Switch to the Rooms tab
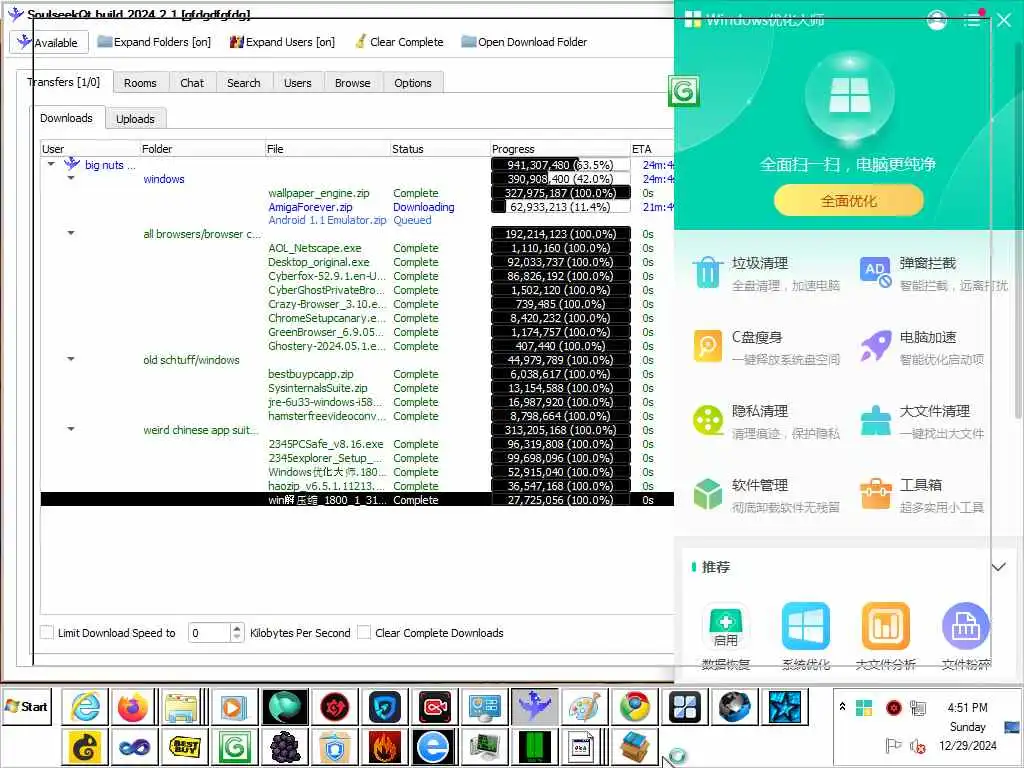The height and width of the screenshot is (768, 1024). 140,83
